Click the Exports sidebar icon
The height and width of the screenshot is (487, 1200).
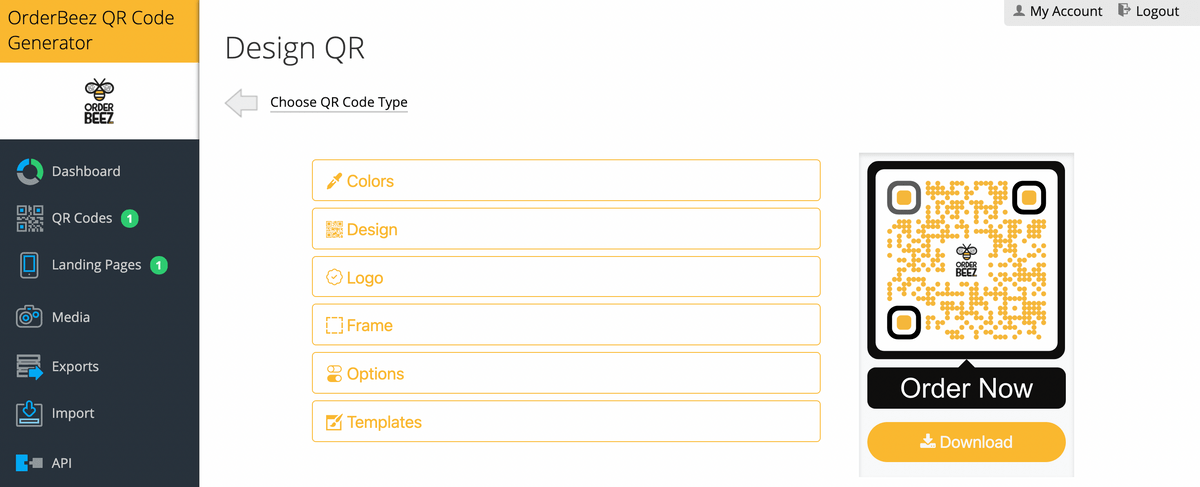[x=30, y=366]
